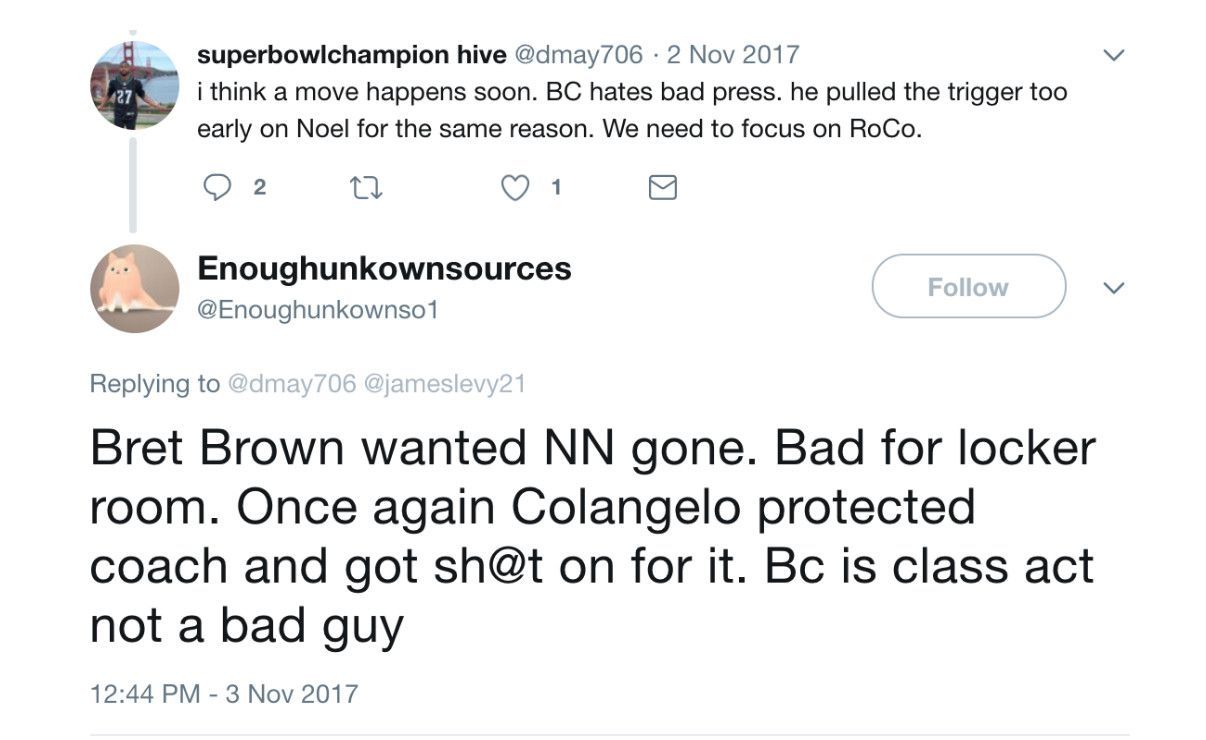Expand the chevron menu on the dmay706 tweet
This screenshot has width=1206, height=740.
click(1114, 55)
